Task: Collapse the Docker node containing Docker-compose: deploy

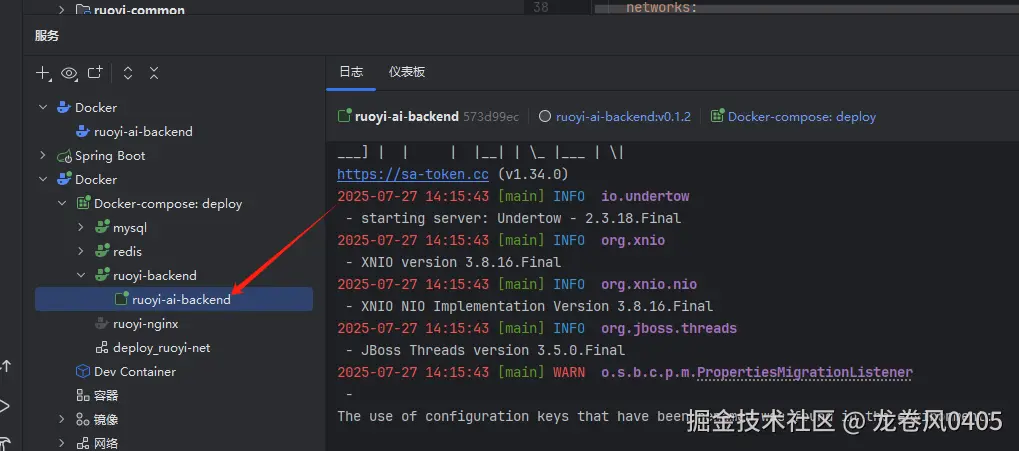Action: [43, 179]
